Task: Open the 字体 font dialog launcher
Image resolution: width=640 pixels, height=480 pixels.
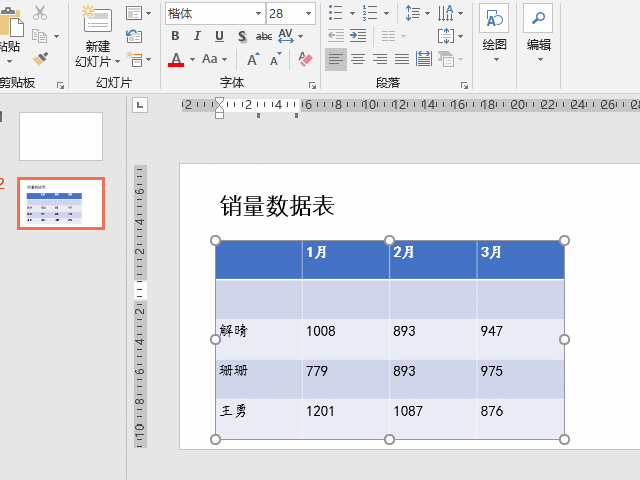Action: 312,85
